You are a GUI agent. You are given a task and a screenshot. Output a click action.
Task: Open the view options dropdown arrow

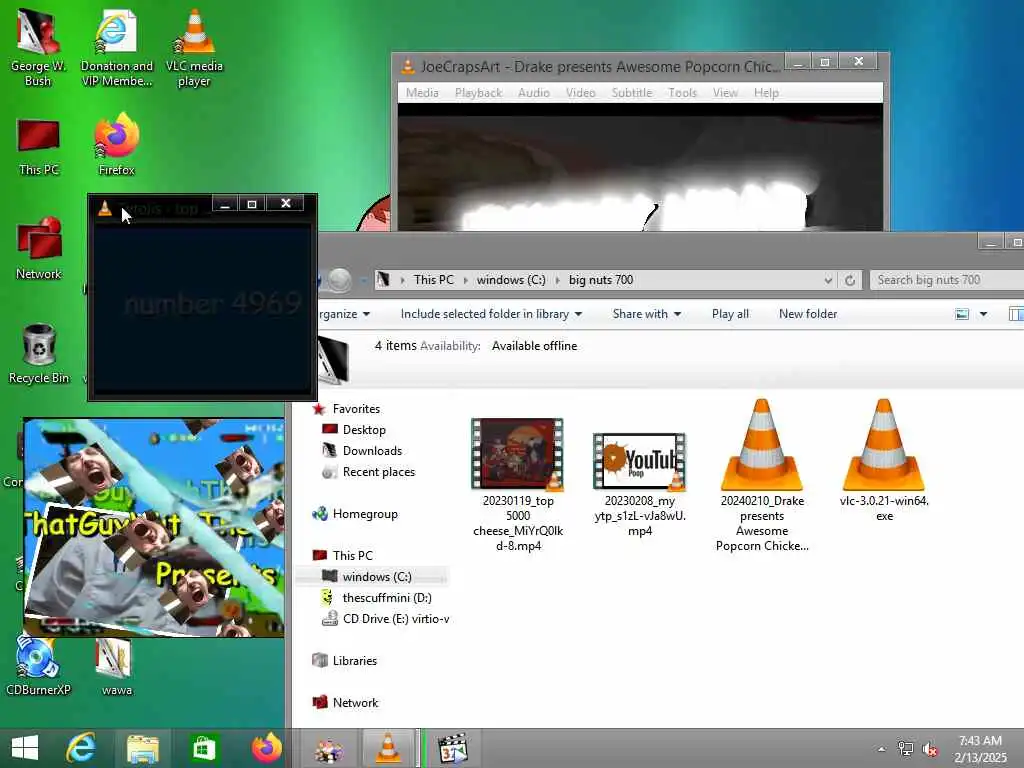click(984, 314)
